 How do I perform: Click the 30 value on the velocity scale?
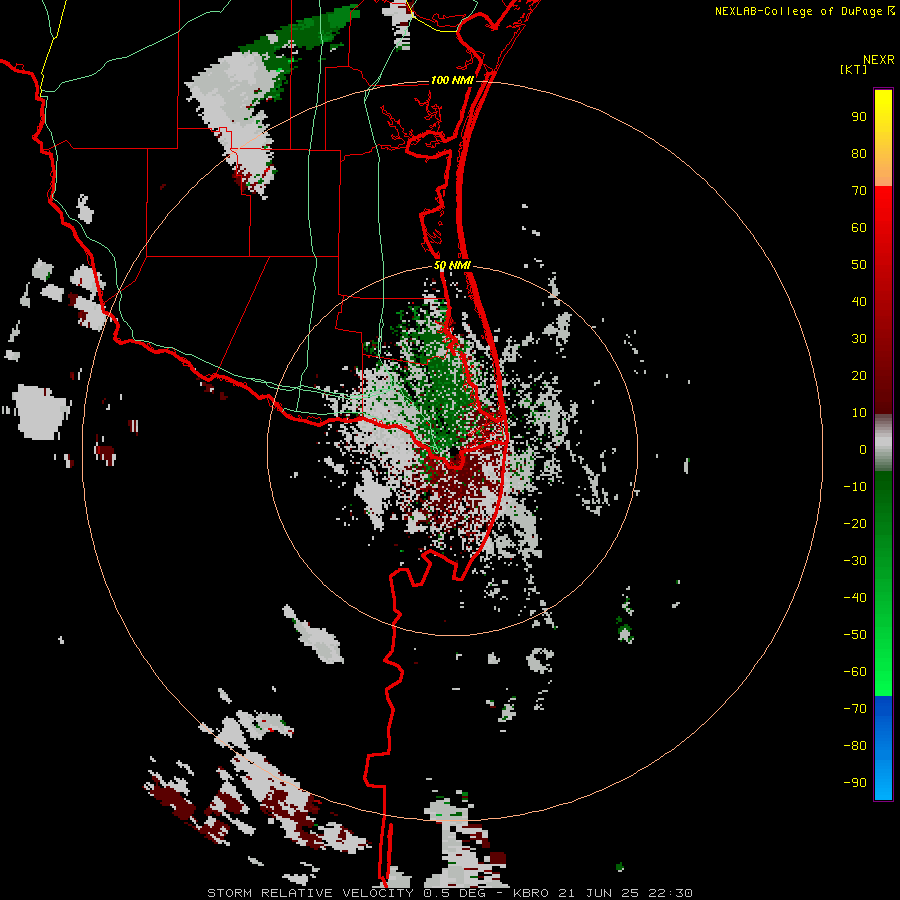[859, 339]
